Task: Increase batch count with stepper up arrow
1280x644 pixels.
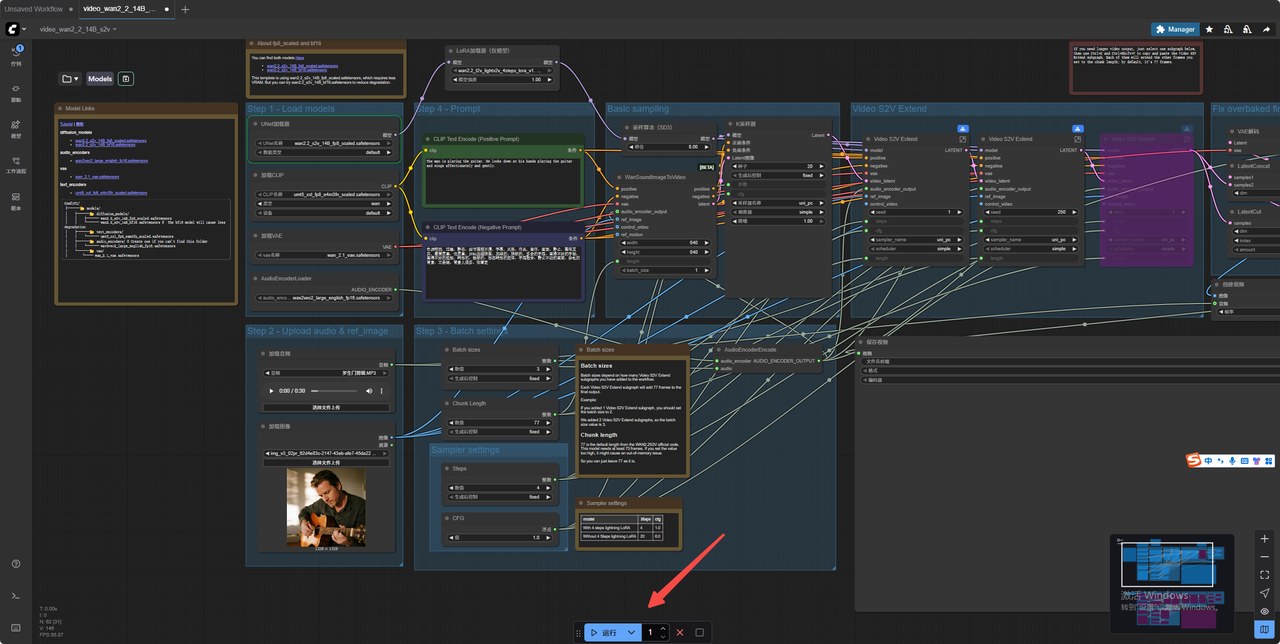Action: pos(663,628)
